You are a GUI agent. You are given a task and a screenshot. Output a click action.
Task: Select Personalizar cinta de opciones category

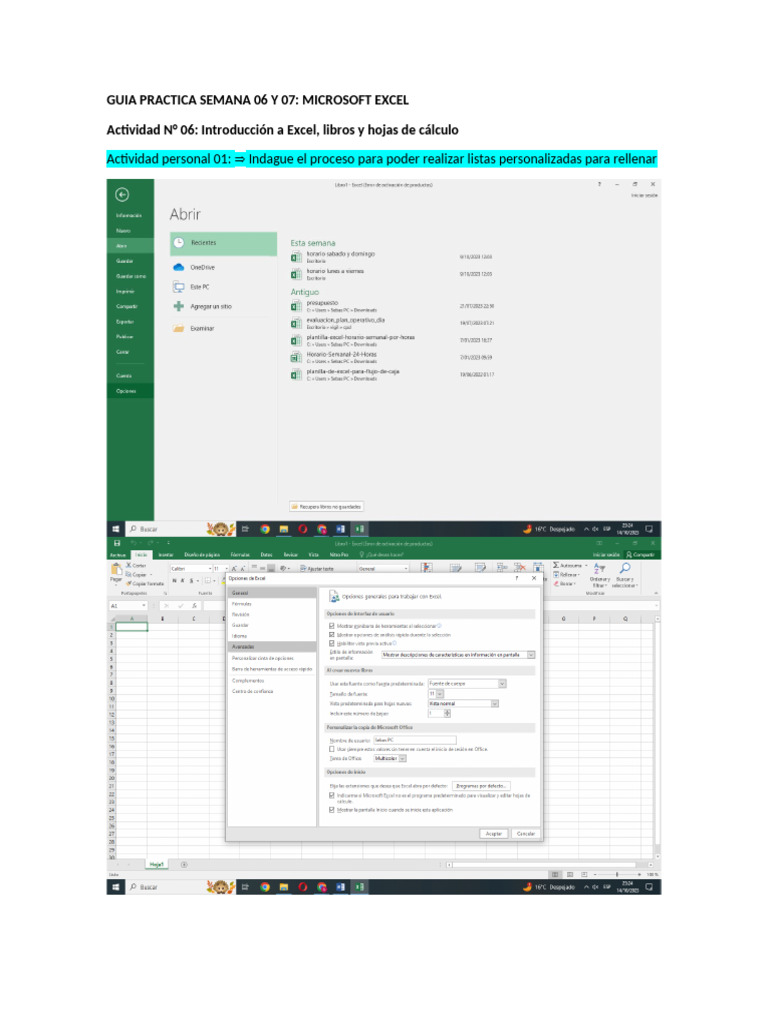click(x=263, y=658)
